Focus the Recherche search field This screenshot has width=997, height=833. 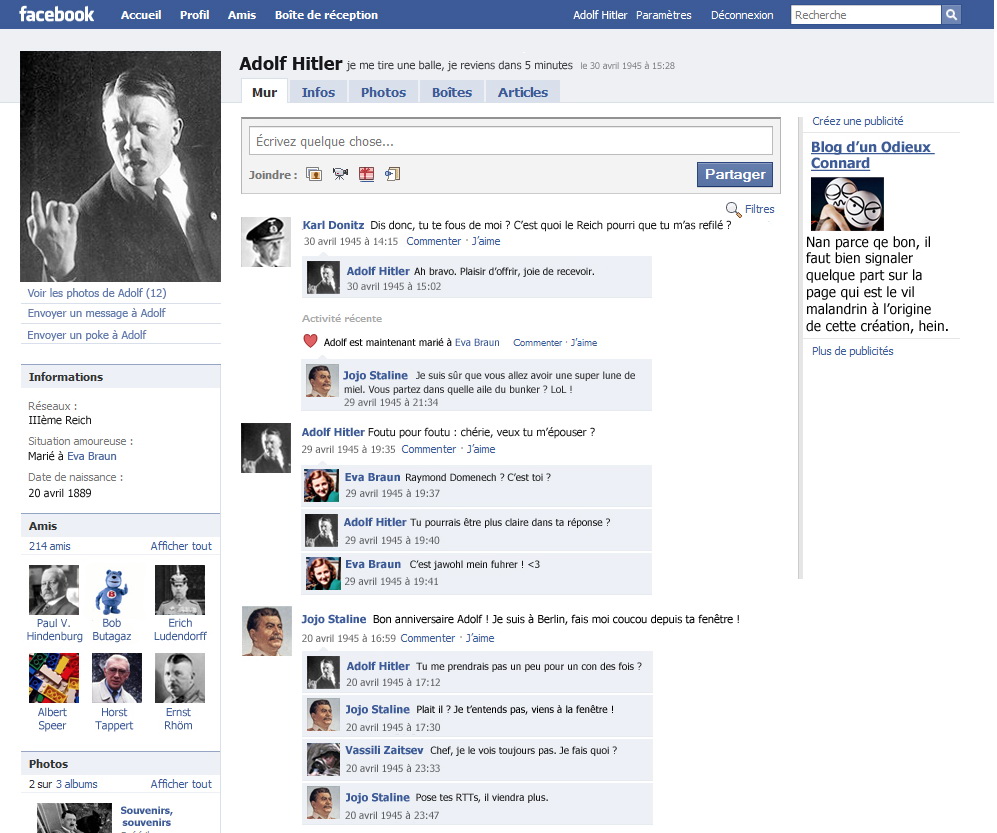coord(865,15)
